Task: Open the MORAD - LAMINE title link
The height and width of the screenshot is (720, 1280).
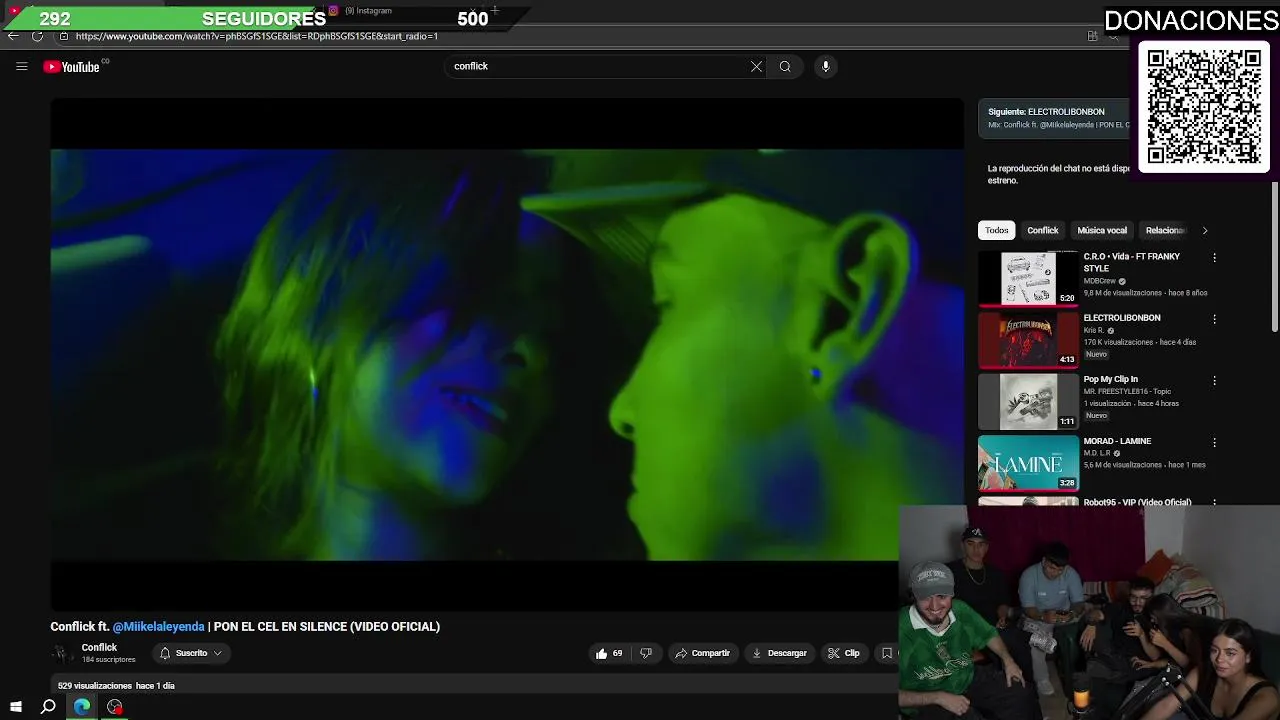Action: click(x=1117, y=441)
